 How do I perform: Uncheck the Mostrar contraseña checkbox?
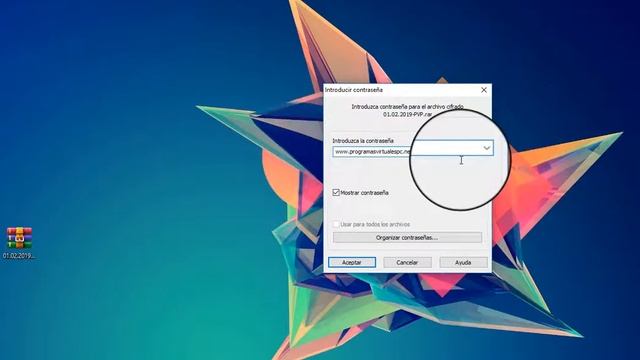pyautogui.click(x=336, y=192)
